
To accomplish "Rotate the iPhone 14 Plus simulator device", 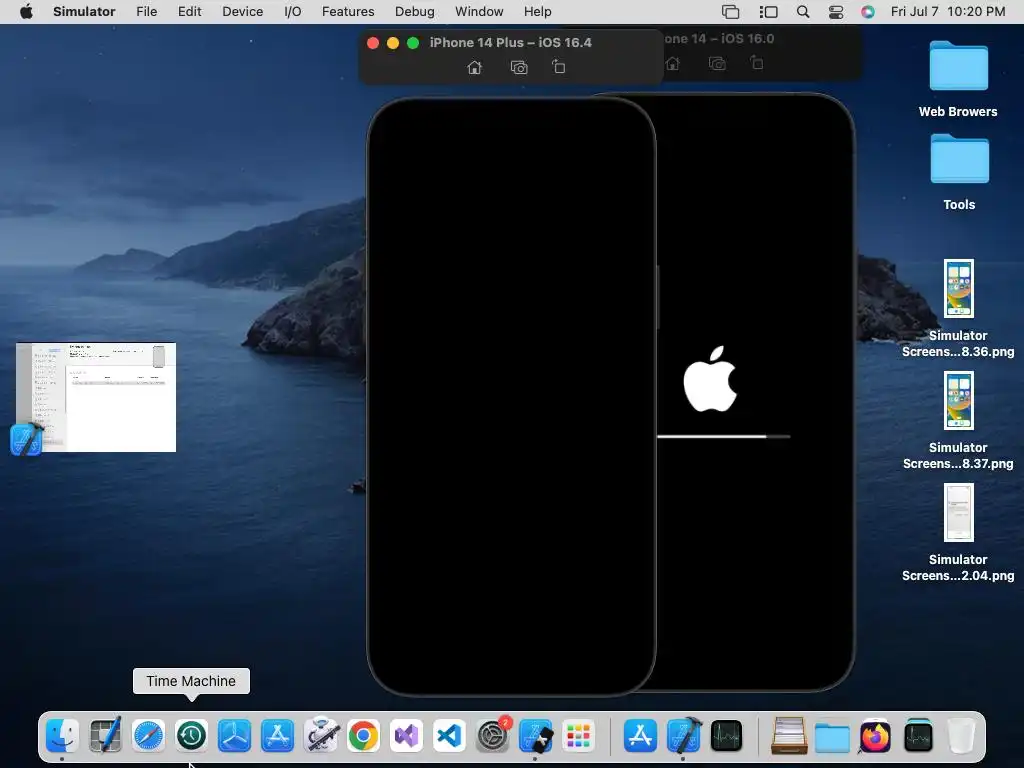I will tap(558, 67).
